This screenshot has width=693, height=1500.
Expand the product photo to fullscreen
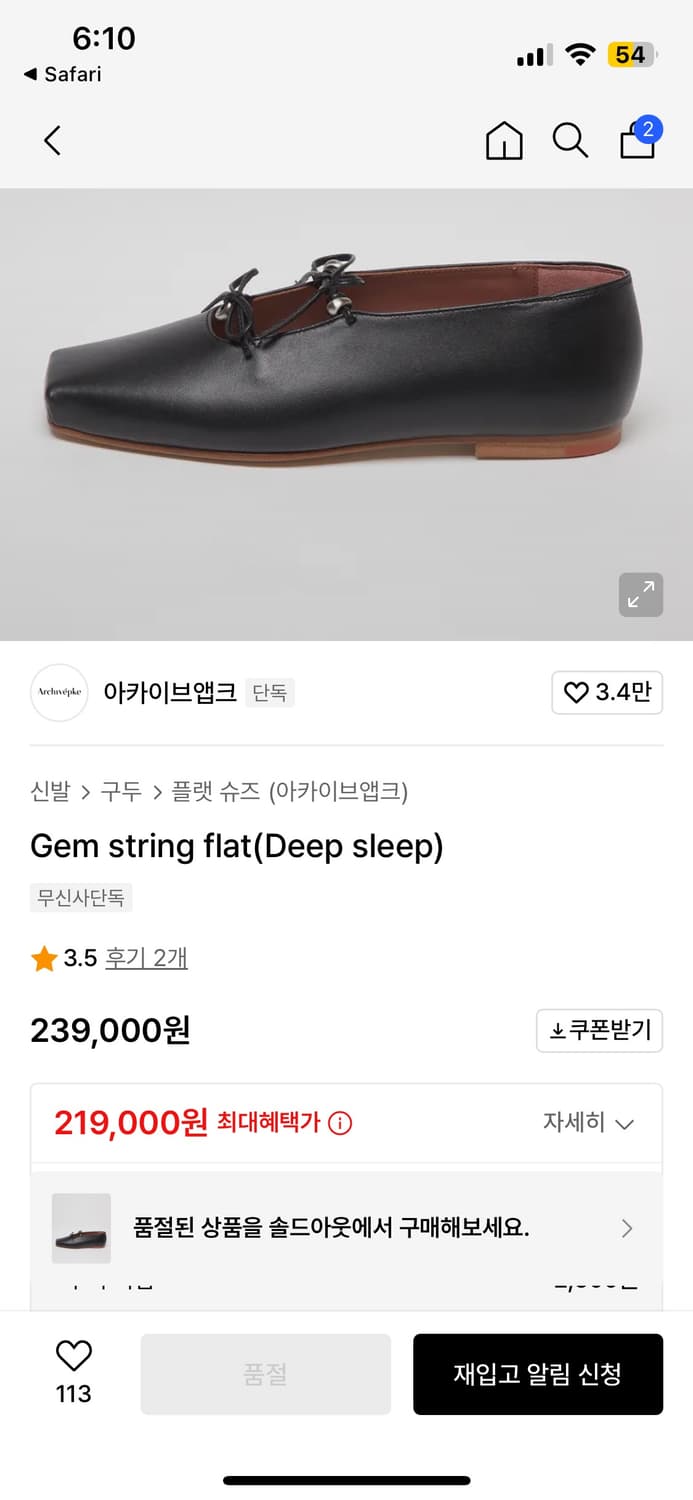pyautogui.click(x=640, y=594)
